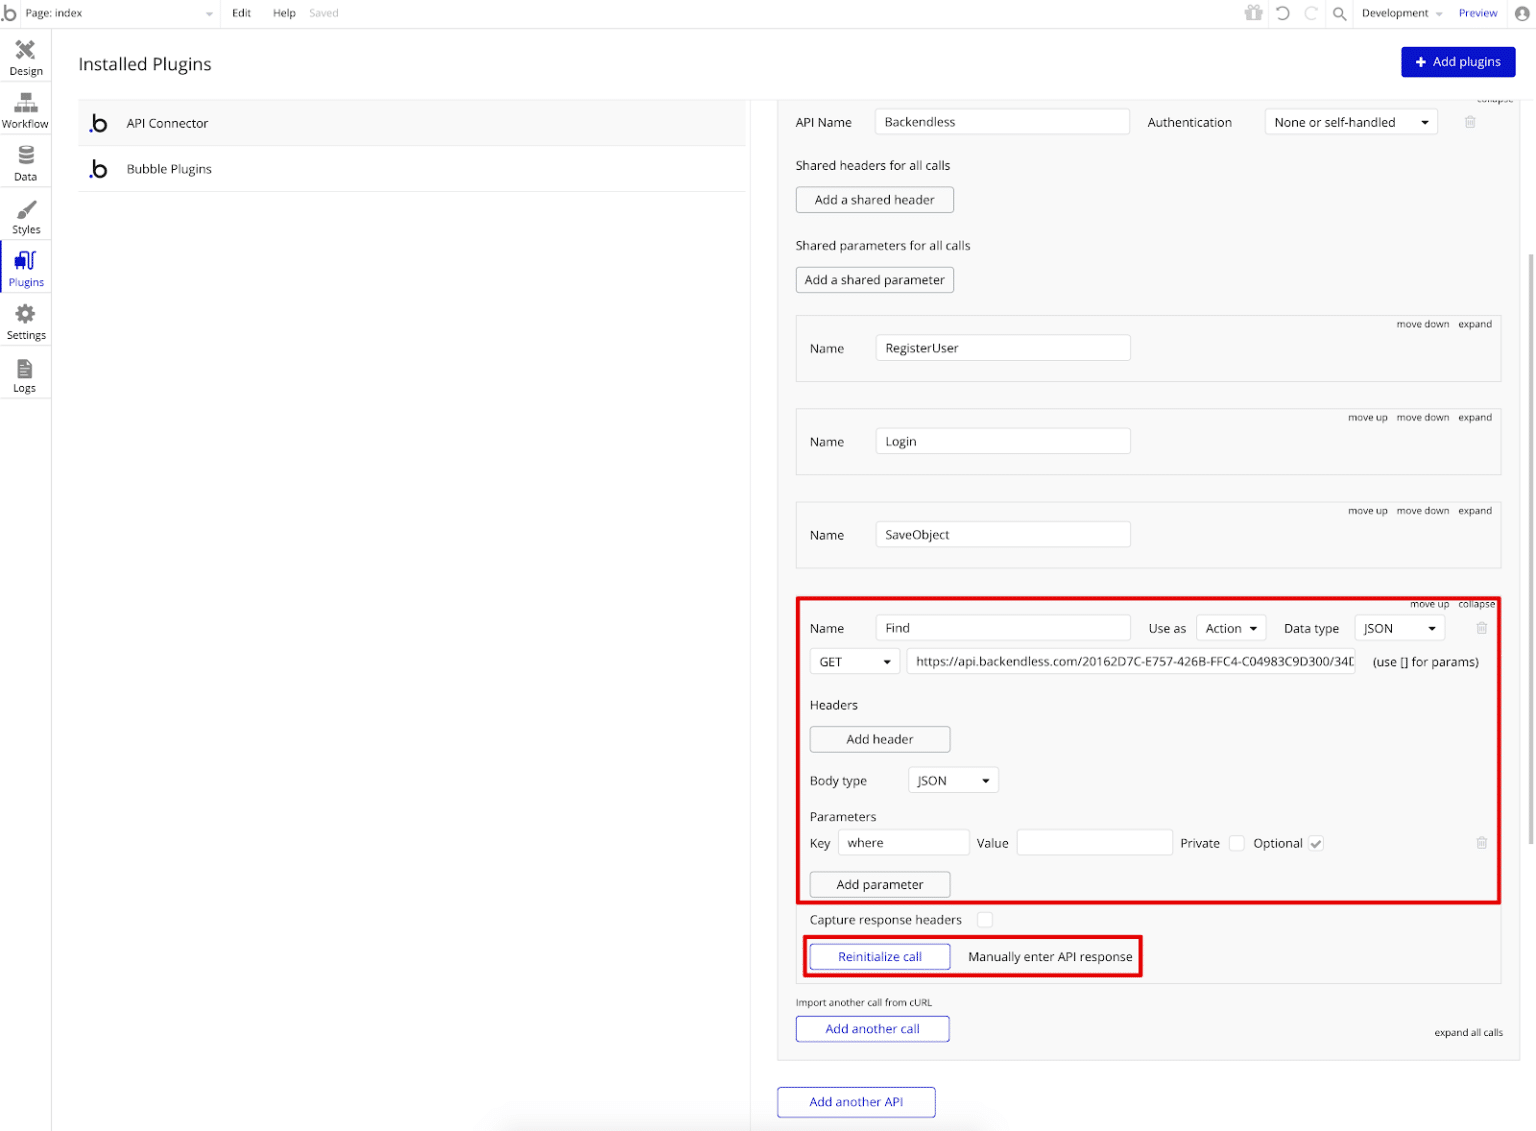Click Add another API
The image size is (1536, 1131).
(x=855, y=1101)
